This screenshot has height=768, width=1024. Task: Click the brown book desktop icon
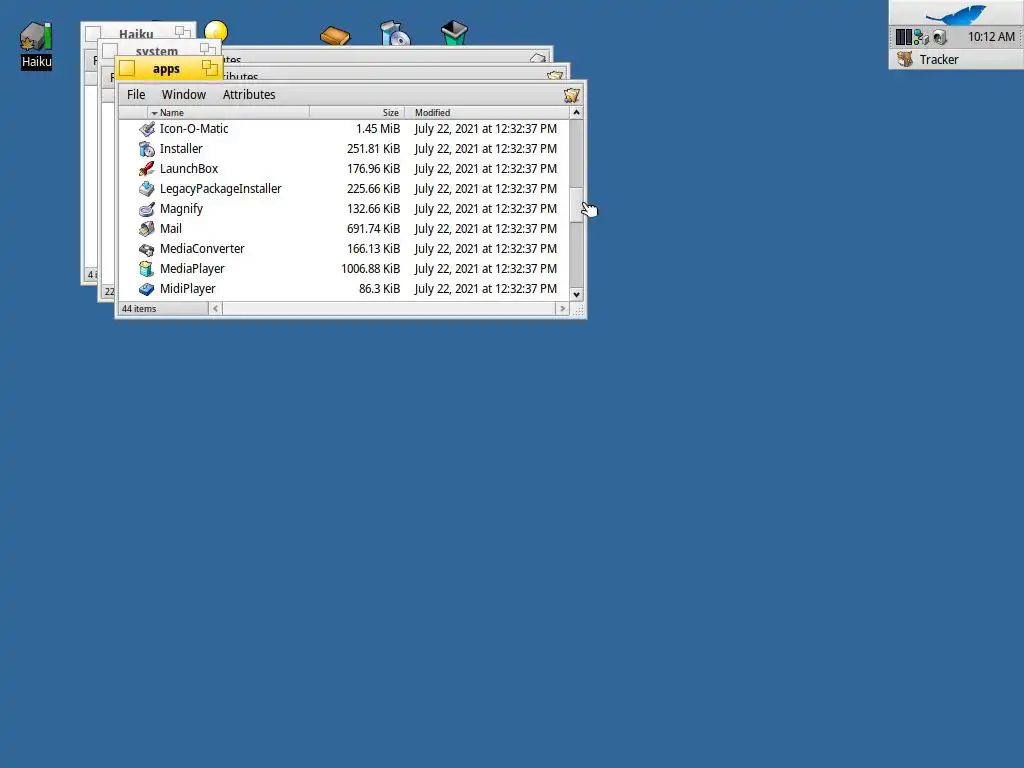click(x=335, y=35)
